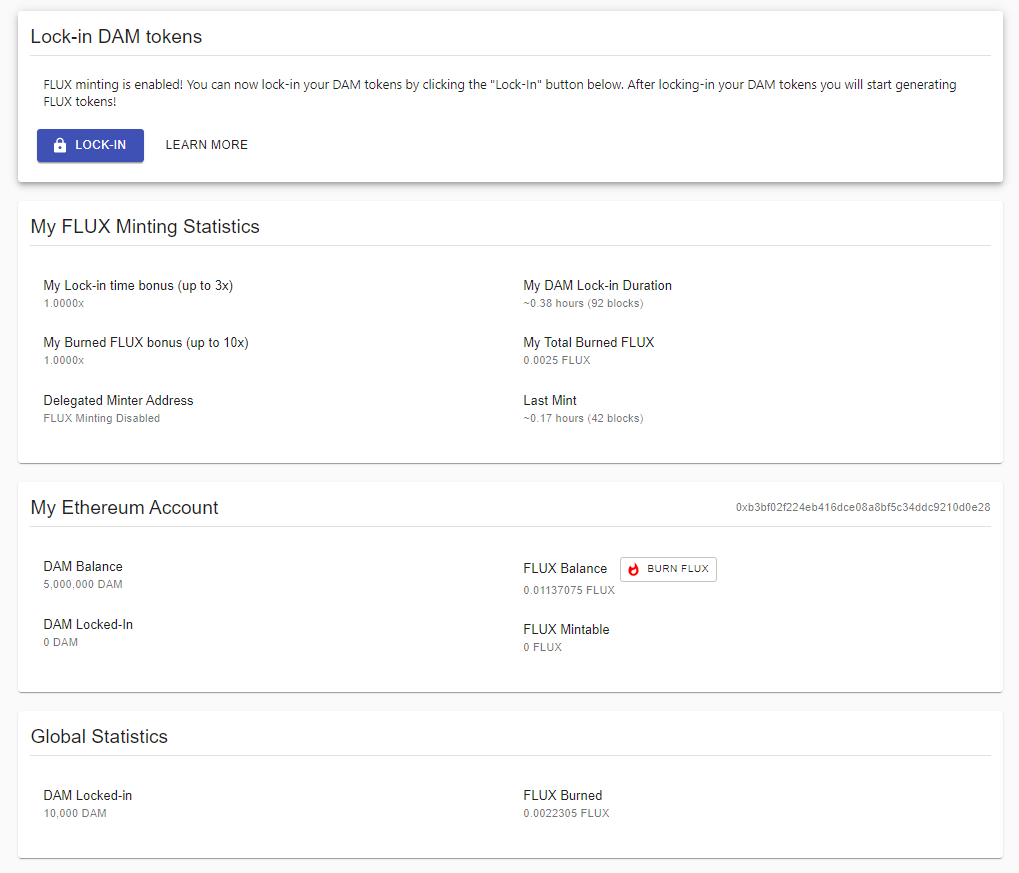Select the Ethereum account address text
The width and height of the screenshot is (1019, 873).
(x=863, y=508)
